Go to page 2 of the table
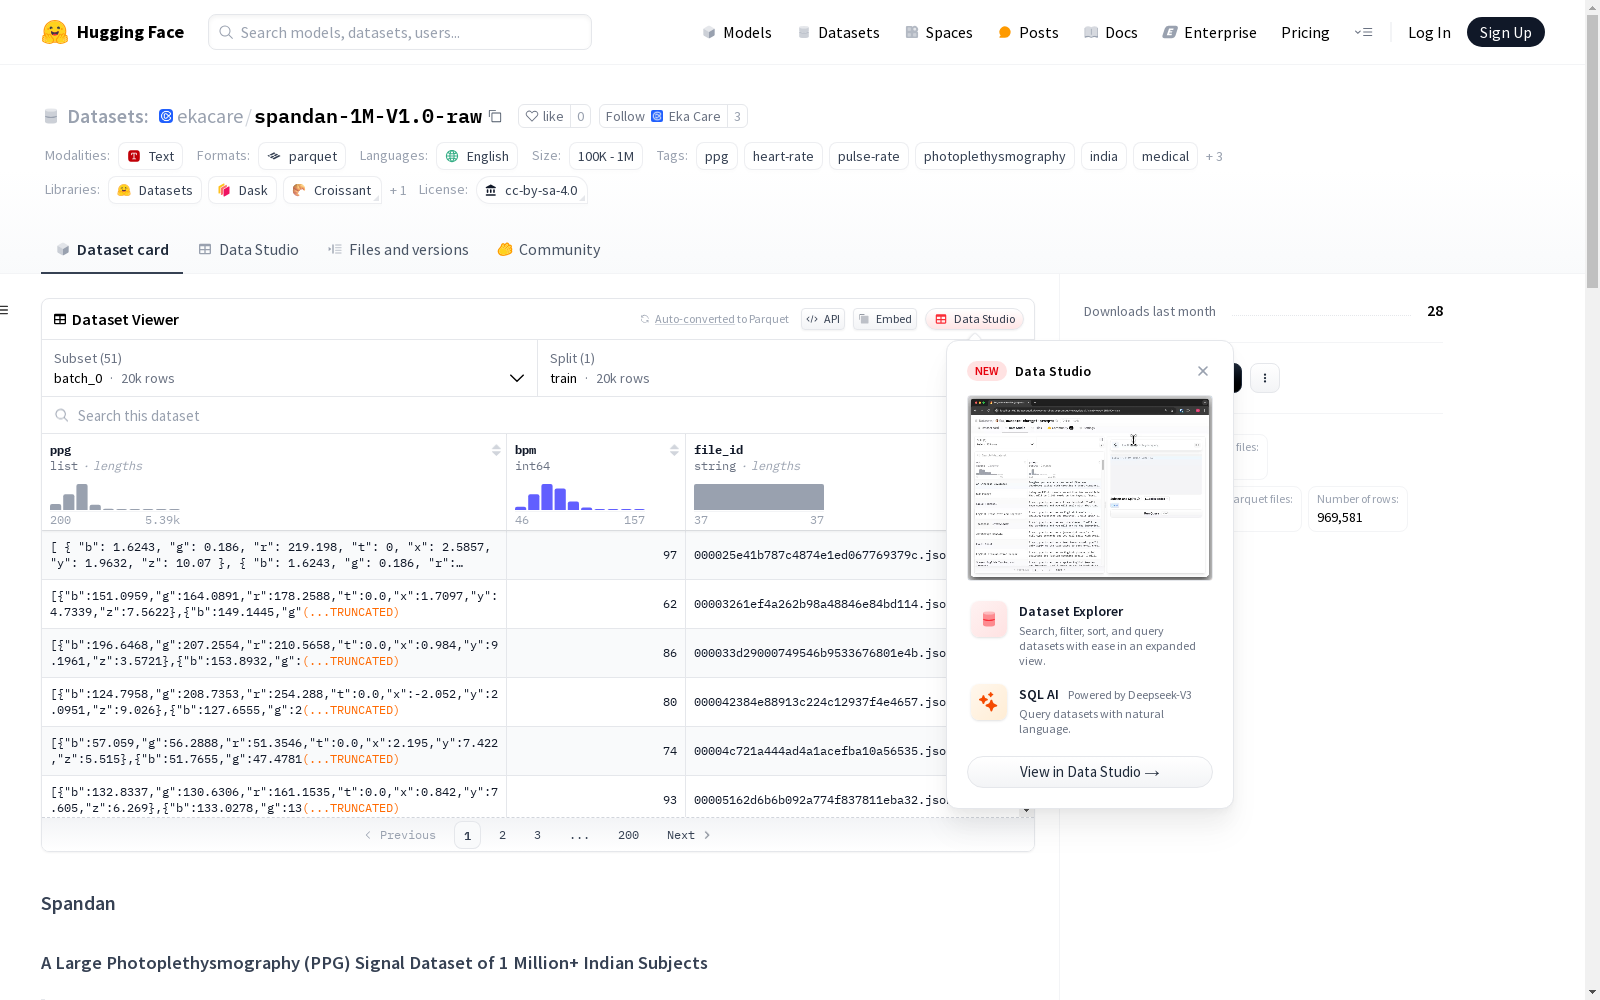 point(502,835)
